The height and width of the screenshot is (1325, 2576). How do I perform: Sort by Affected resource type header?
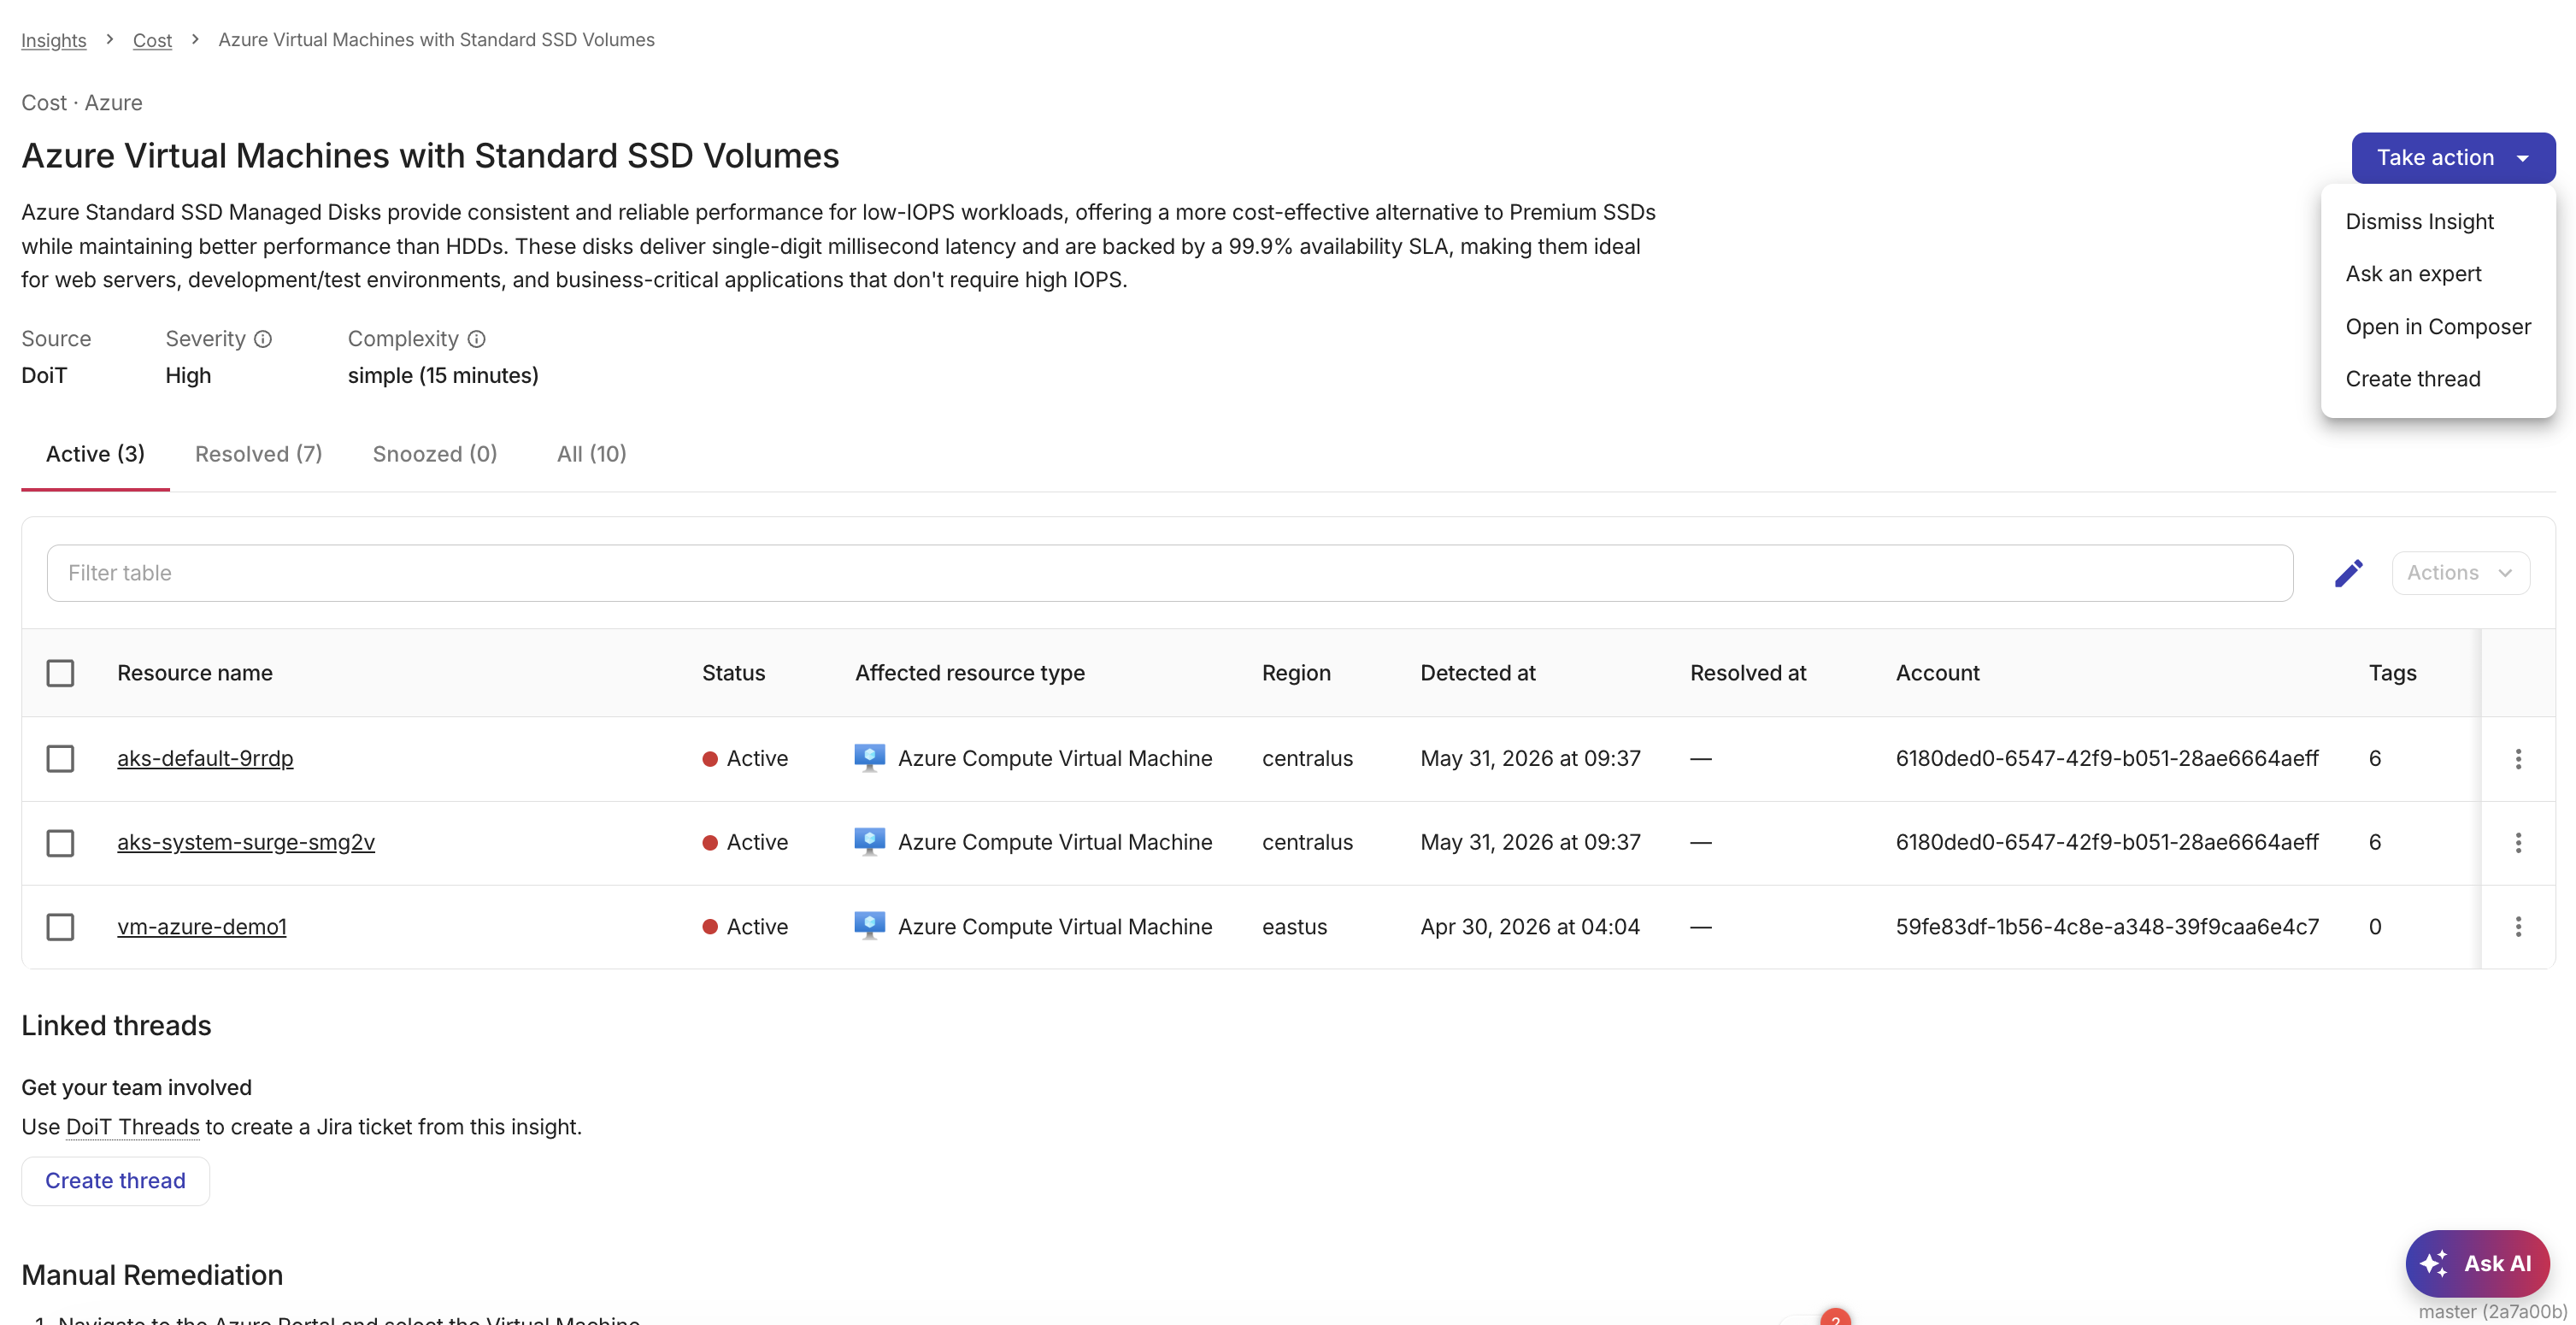(x=969, y=673)
